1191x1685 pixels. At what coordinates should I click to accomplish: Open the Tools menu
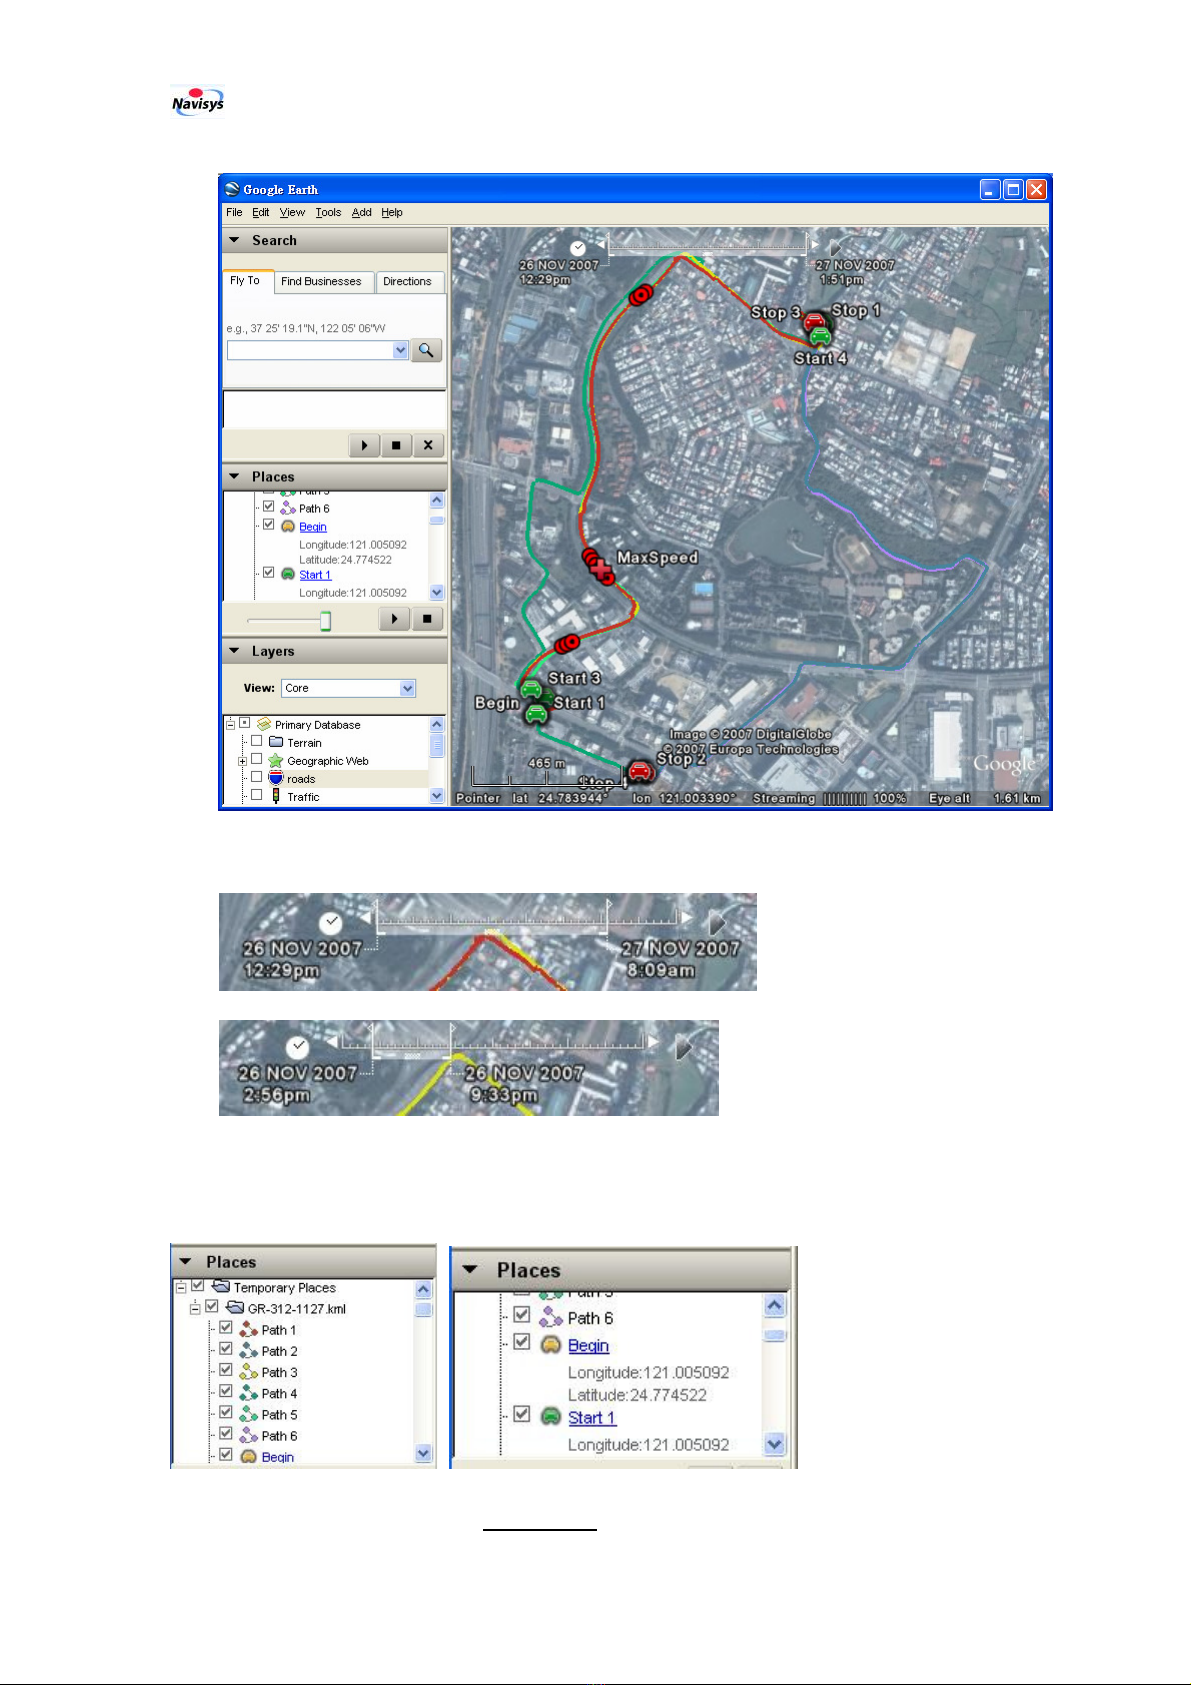point(328,212)
